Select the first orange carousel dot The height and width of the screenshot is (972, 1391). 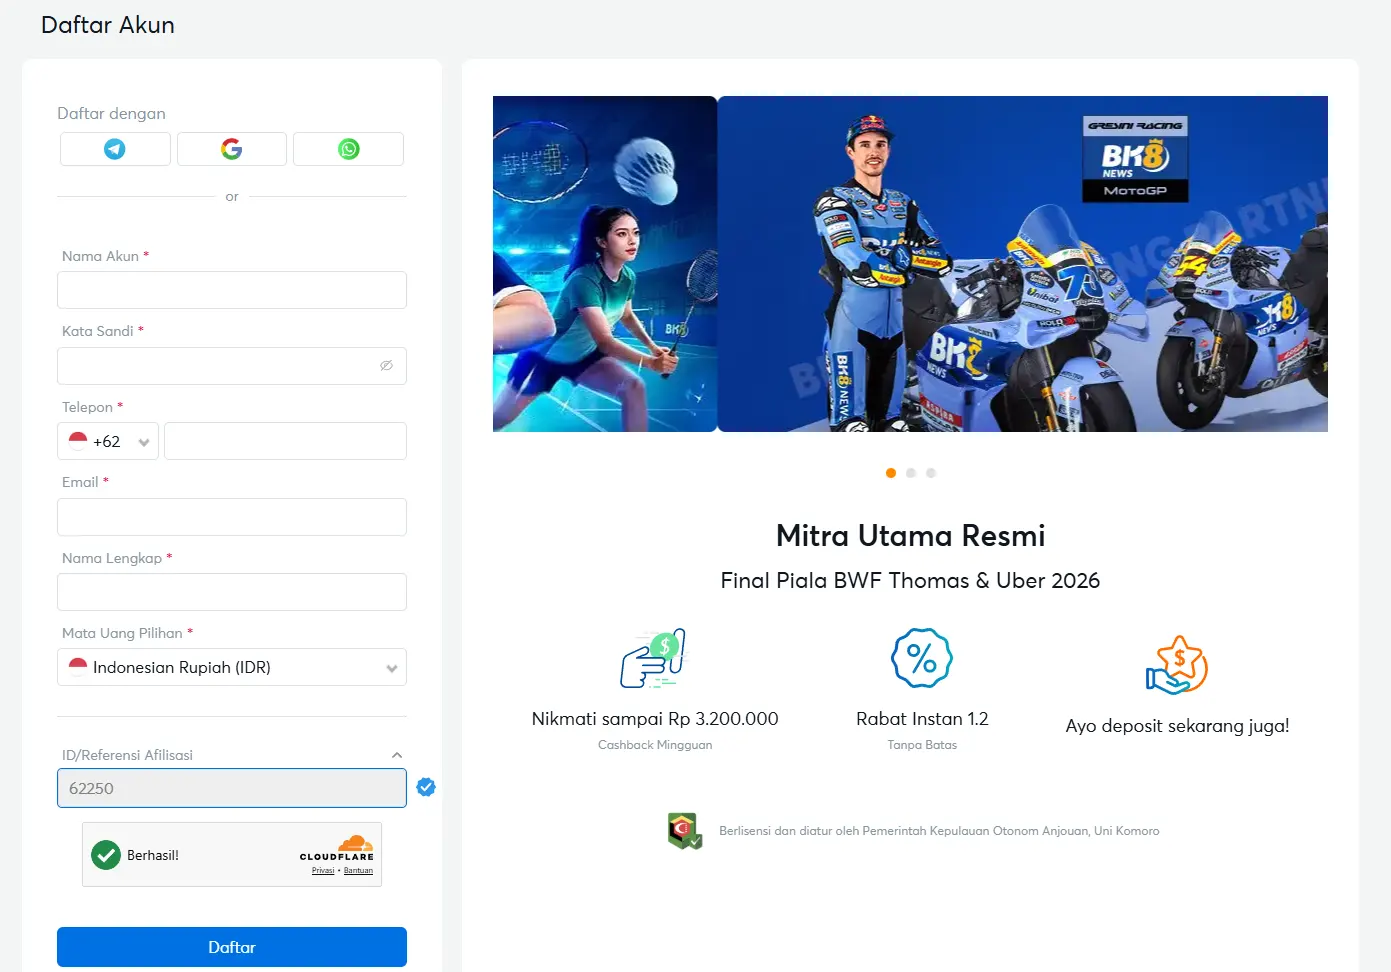(891, 473)
